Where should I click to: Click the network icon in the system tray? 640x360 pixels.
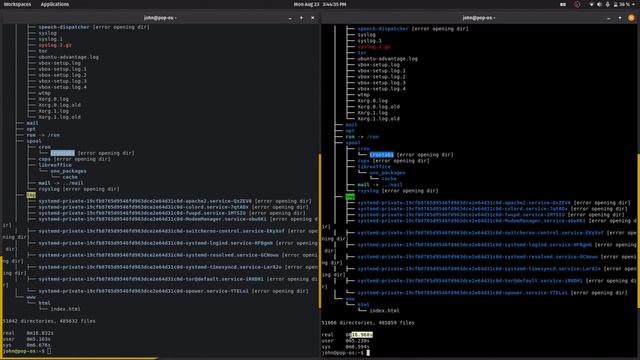591,4
